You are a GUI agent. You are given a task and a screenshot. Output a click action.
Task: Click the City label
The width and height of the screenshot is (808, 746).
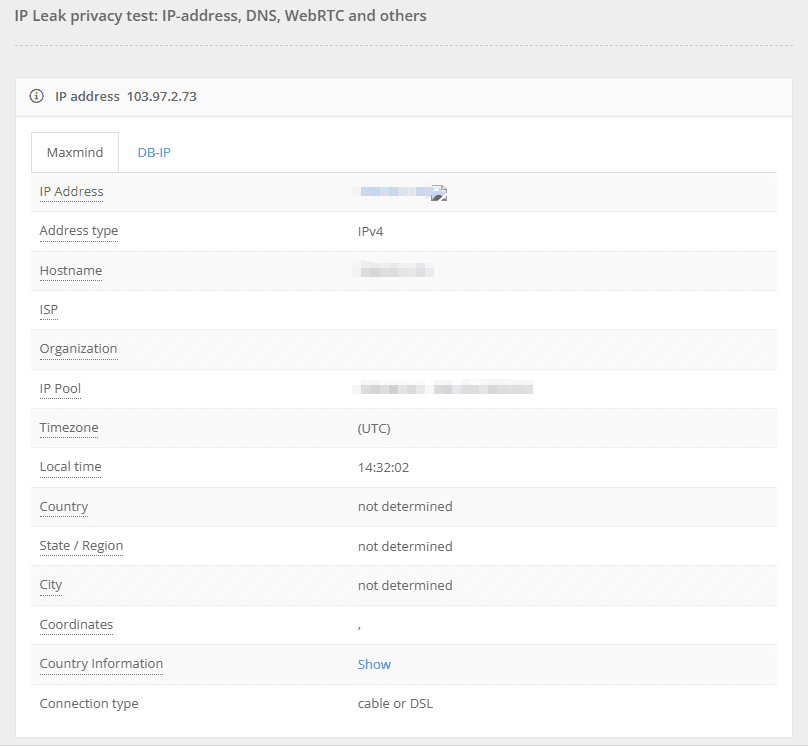click(x=51, y=585)
